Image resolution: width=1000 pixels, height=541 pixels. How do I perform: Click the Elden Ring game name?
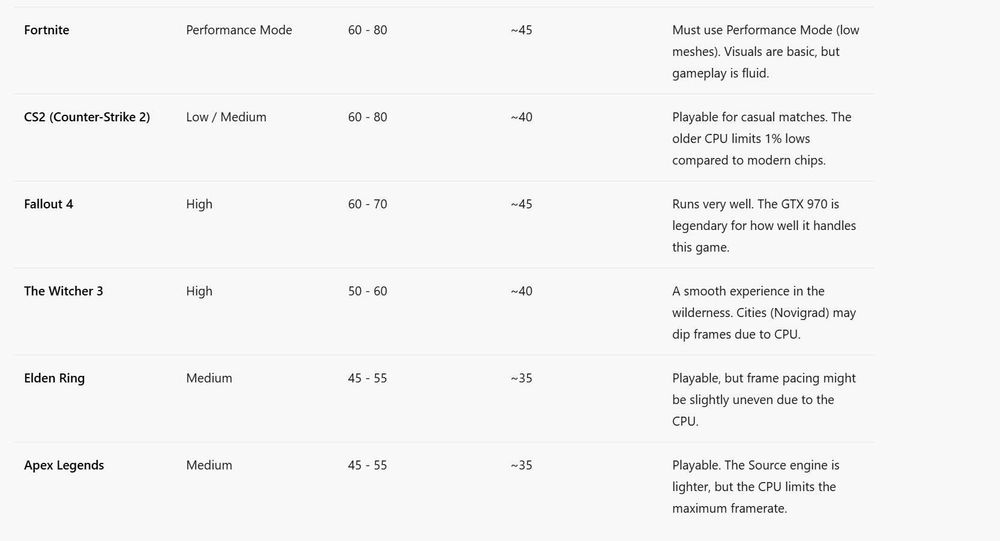tap(54, 378)
